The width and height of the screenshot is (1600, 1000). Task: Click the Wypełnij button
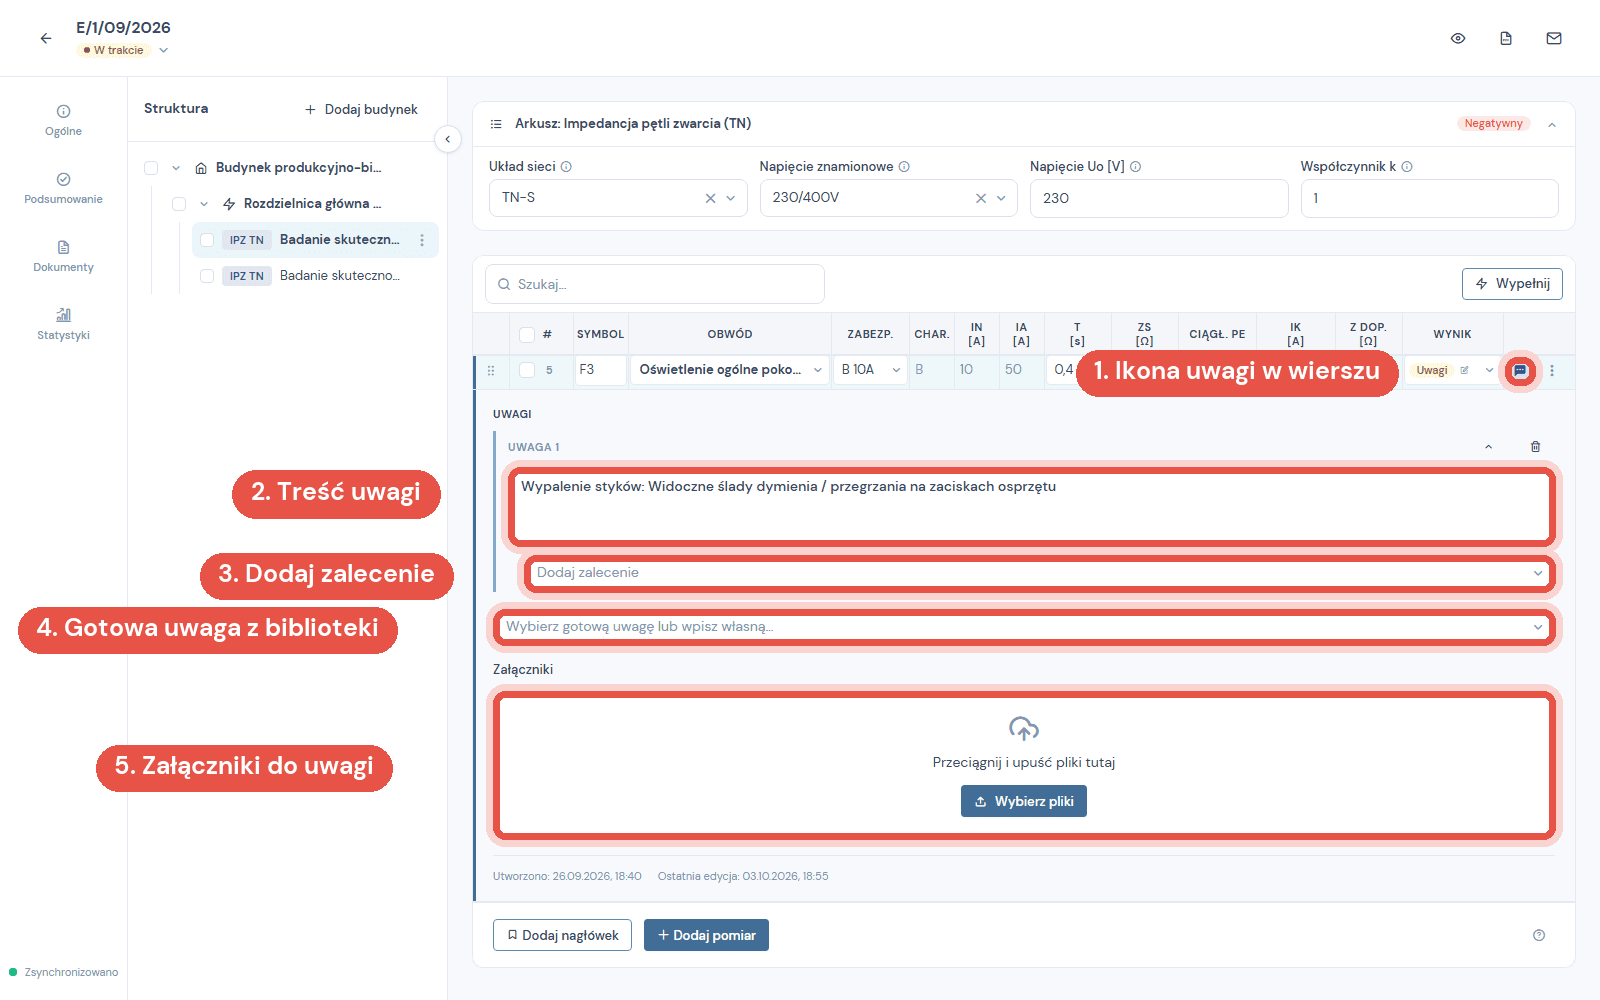pos(1512,284)
